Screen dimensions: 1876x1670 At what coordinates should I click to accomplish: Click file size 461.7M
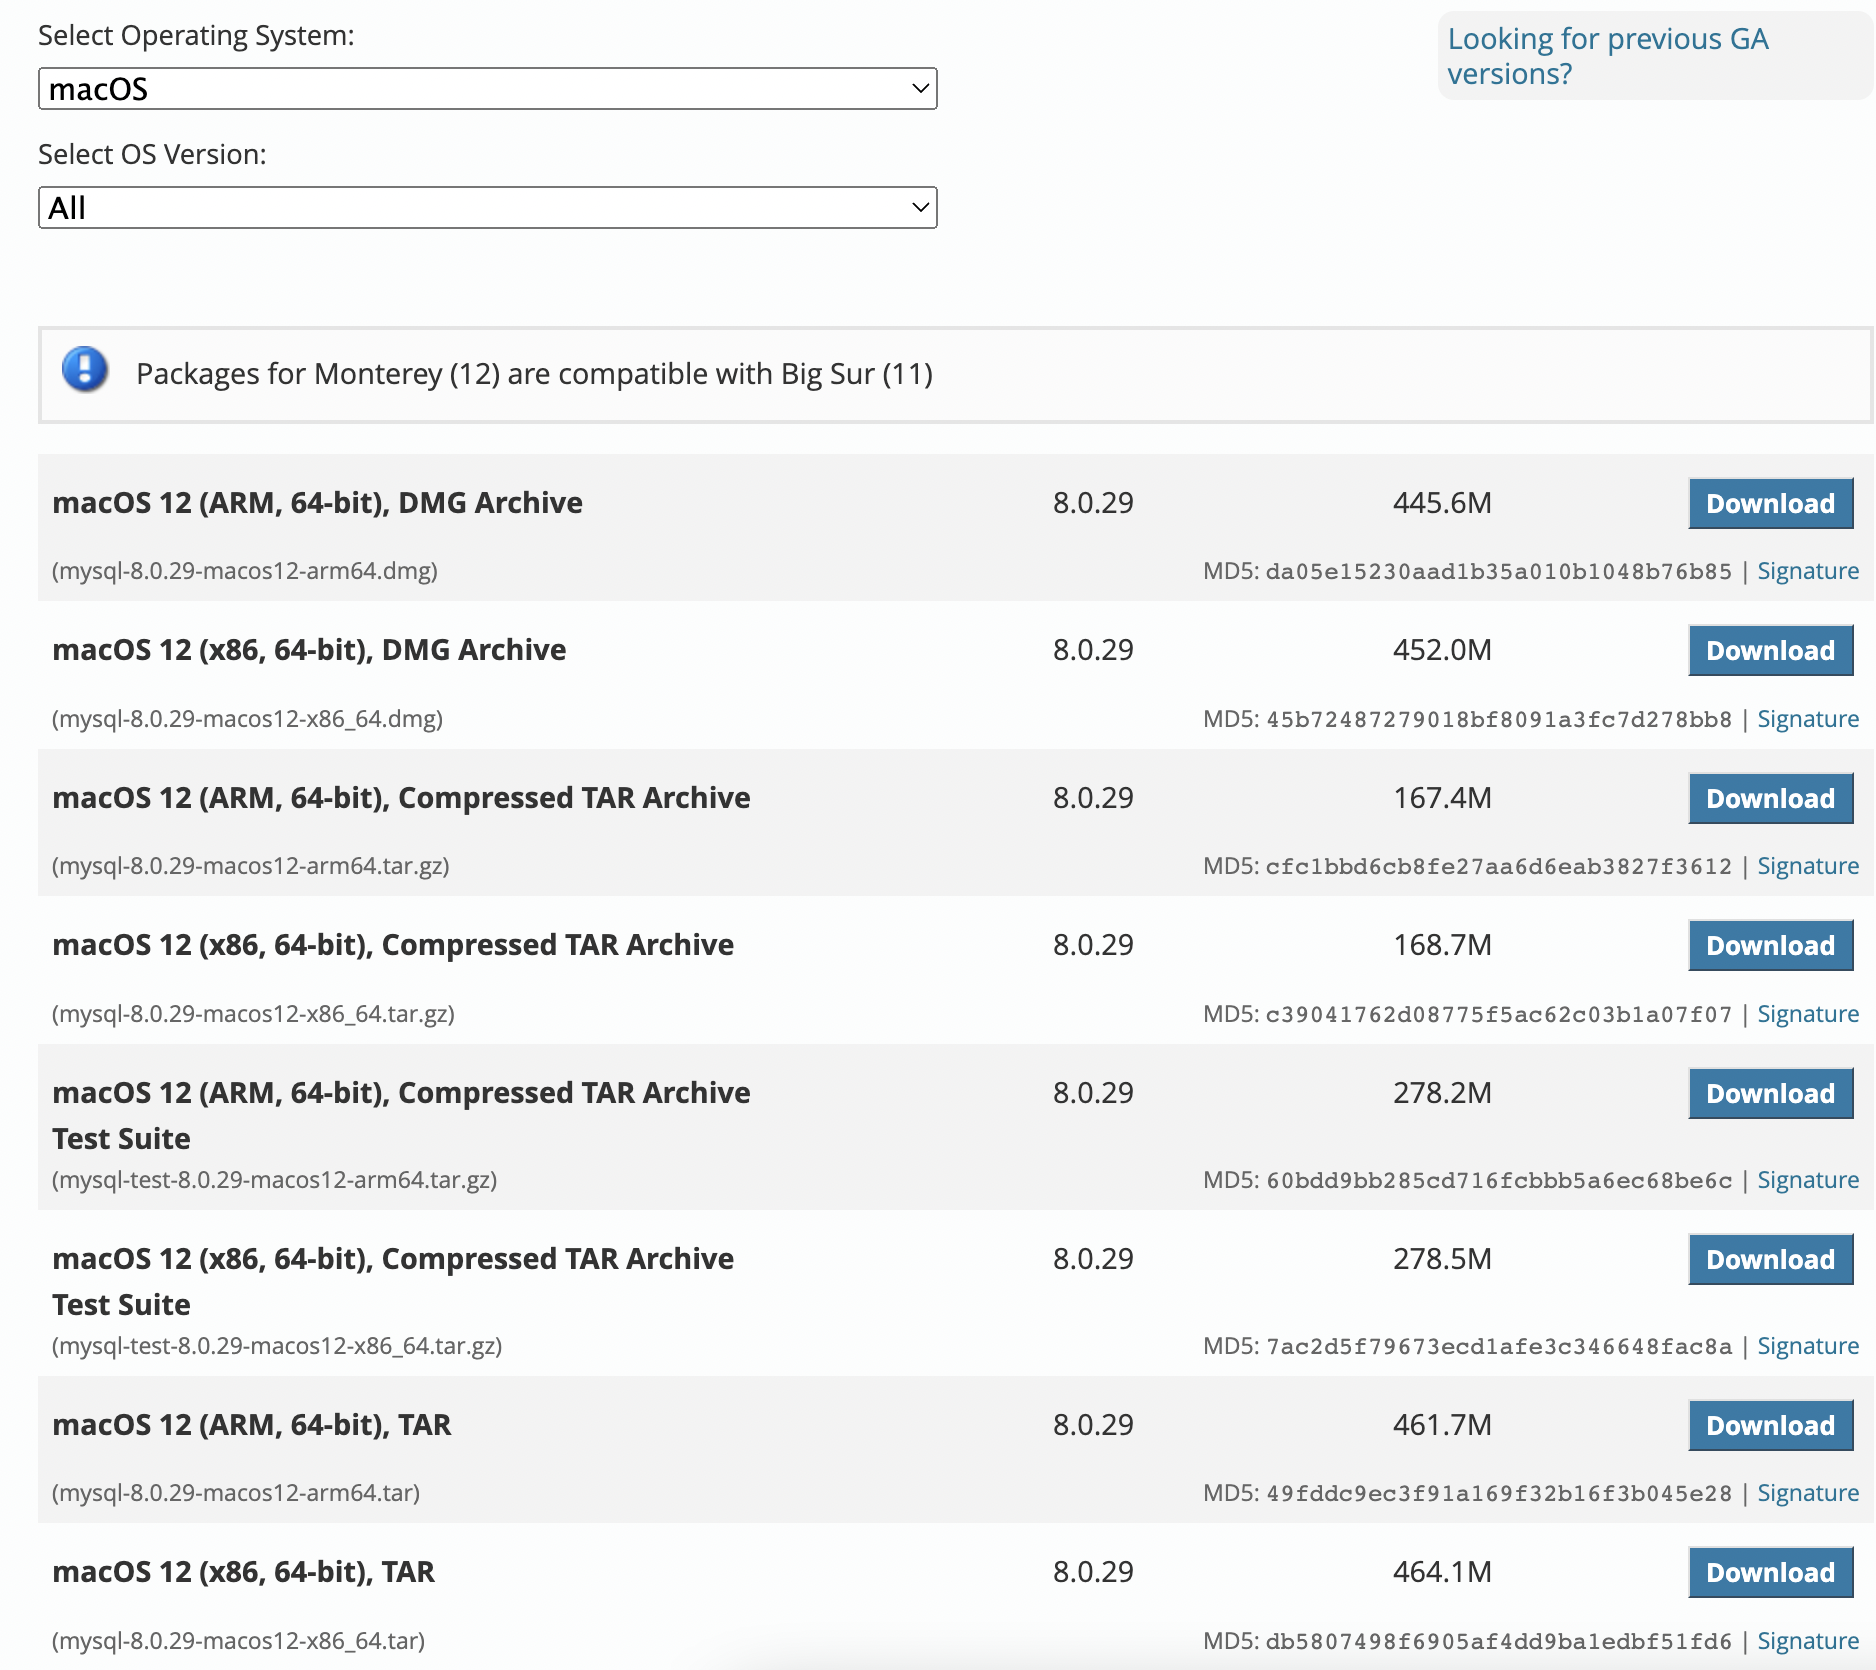[x=1442, y=1424]
